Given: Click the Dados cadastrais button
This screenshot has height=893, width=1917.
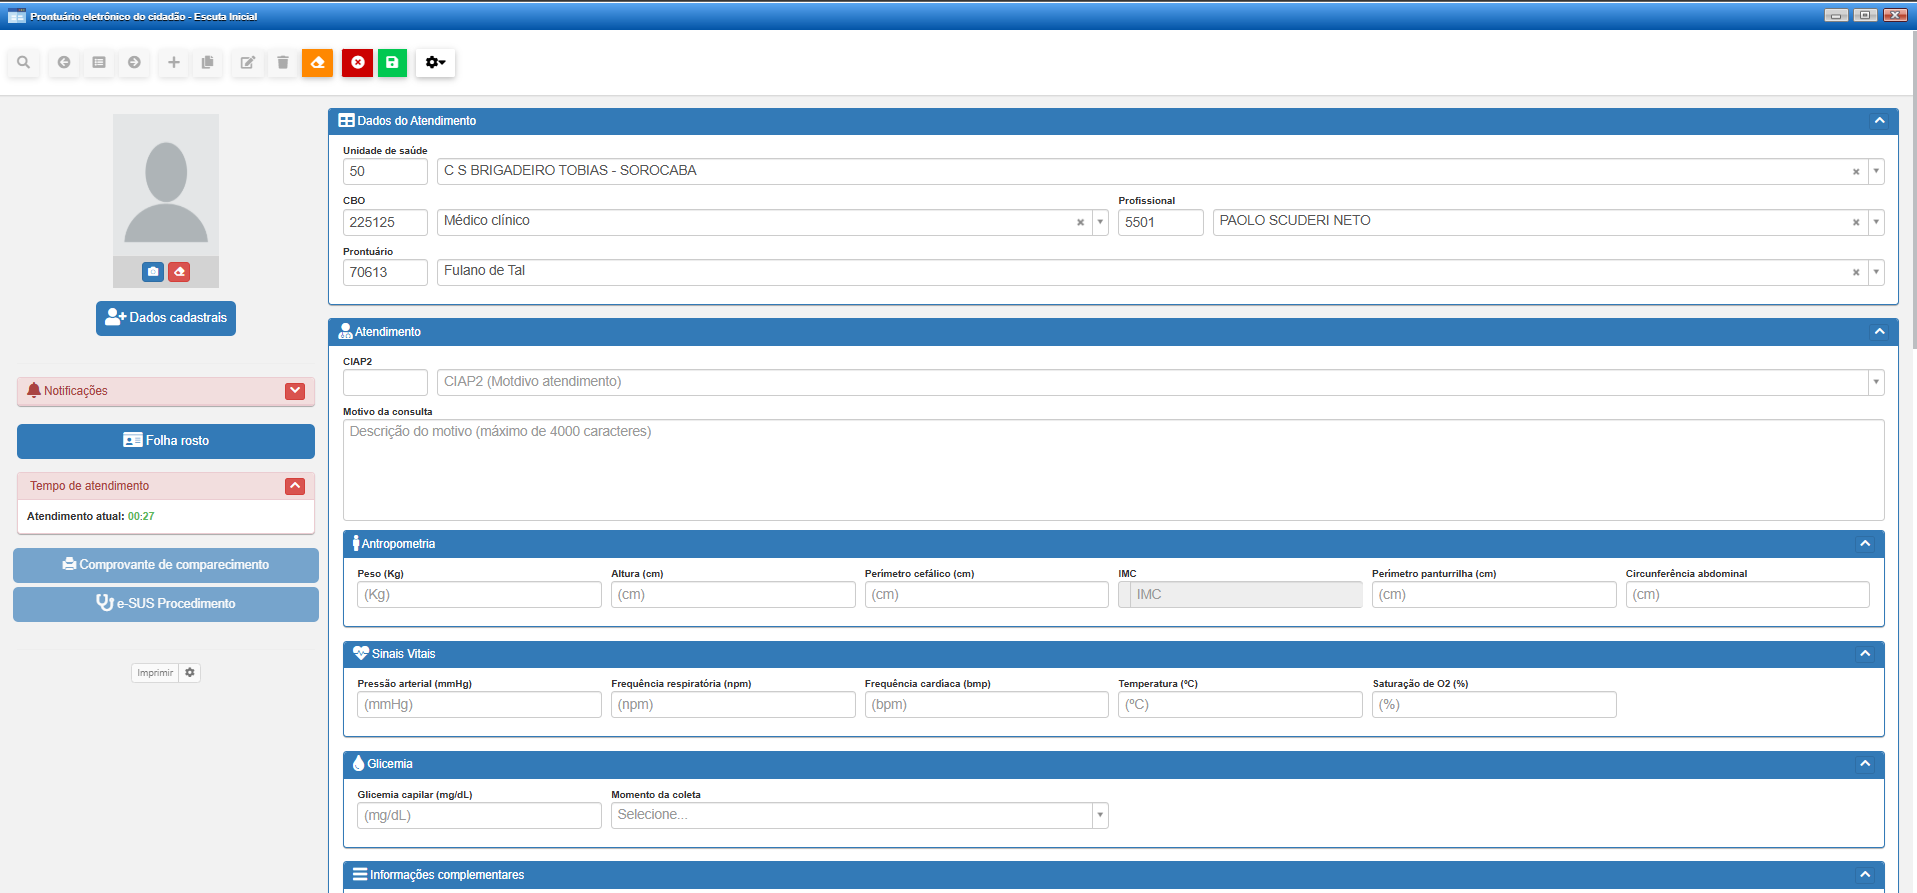Looking at the screenshot, I should click(166, 318).
